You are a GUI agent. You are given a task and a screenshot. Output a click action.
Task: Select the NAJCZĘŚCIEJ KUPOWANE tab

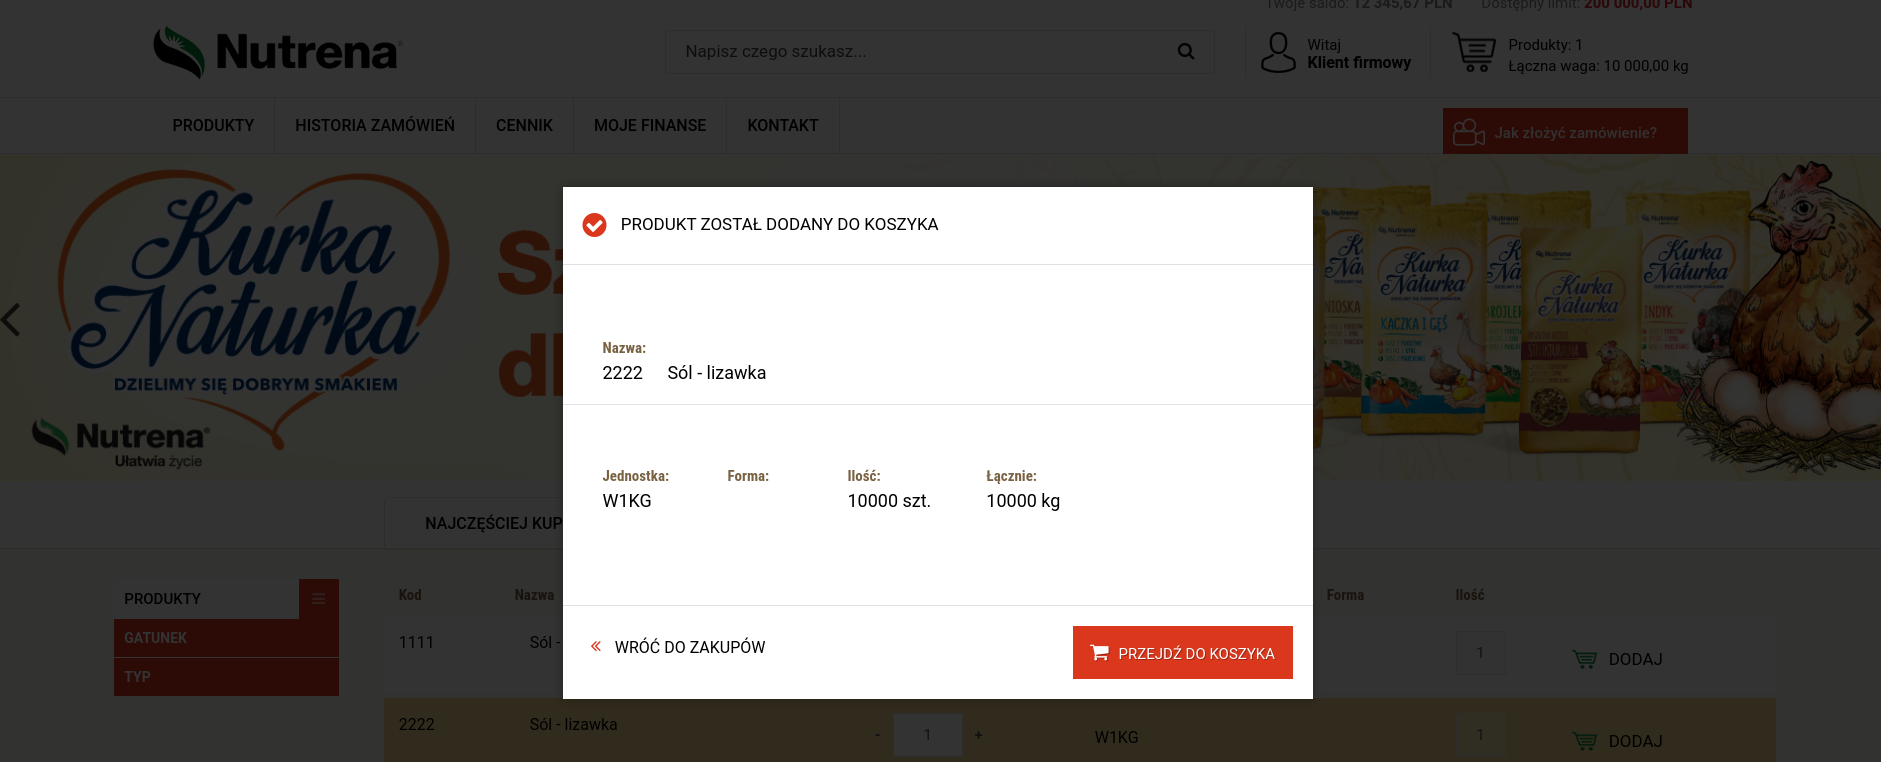coord(474,523)
